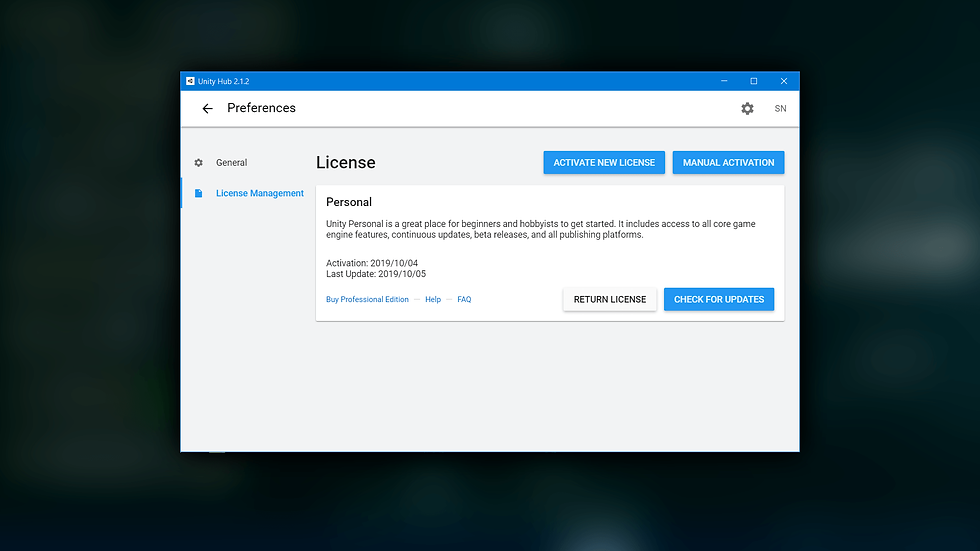Open Buy Professional Edition link
The height and width of the screenshot is (551, 980).
[x=368, y=299]
